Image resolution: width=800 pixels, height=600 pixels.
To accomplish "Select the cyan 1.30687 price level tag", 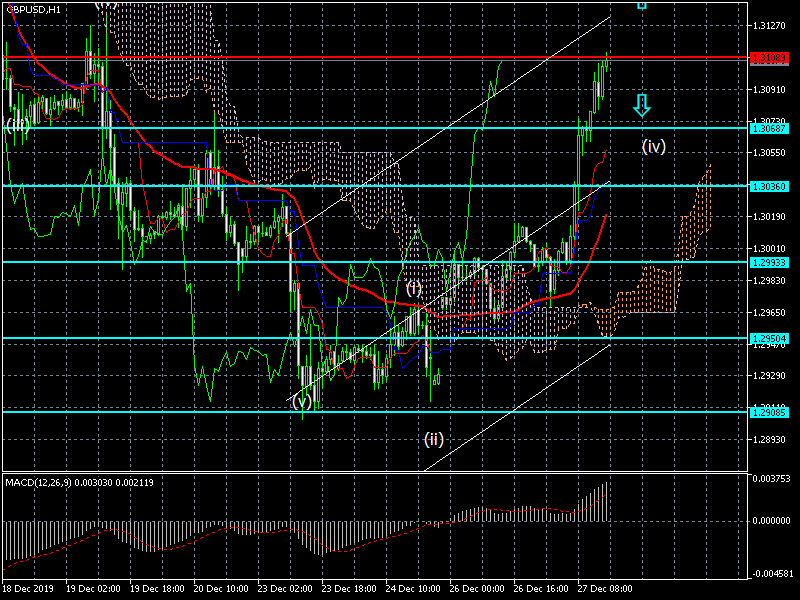I will [769, 129].
